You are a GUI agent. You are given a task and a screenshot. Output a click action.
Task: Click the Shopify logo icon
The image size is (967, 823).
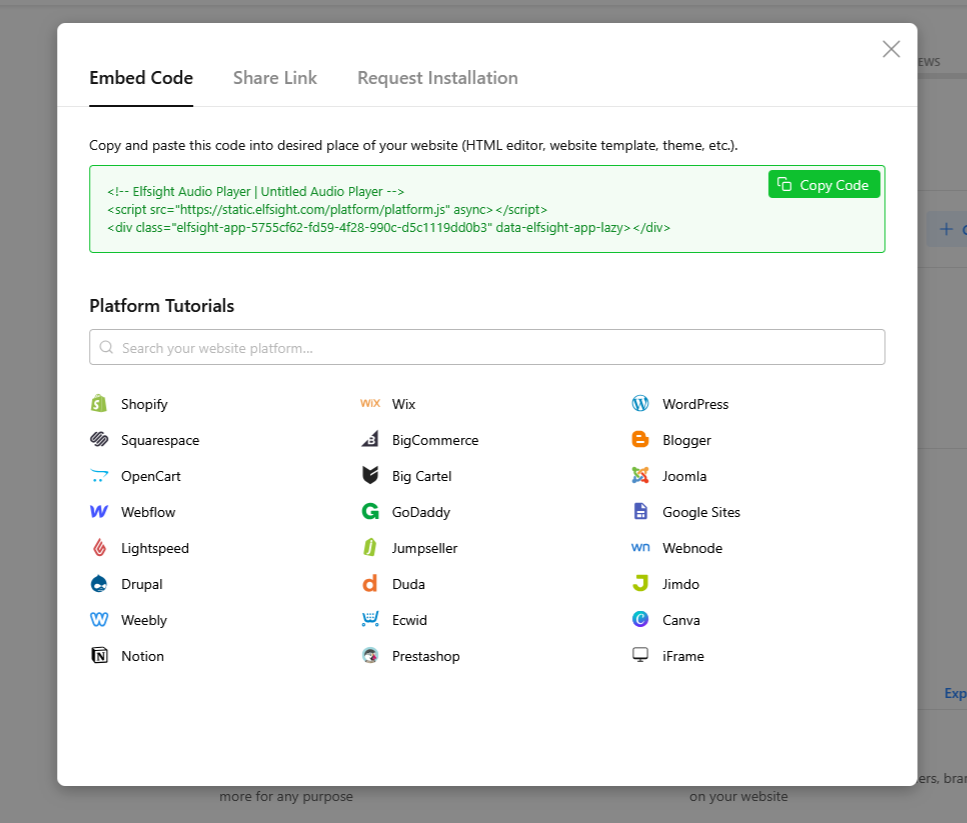click(x=99, y=404)
